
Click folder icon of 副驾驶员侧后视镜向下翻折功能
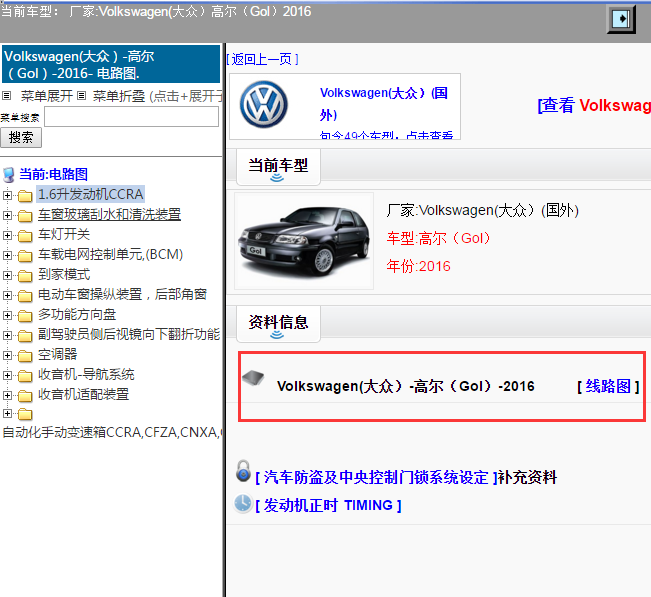[x=25, y=335]
